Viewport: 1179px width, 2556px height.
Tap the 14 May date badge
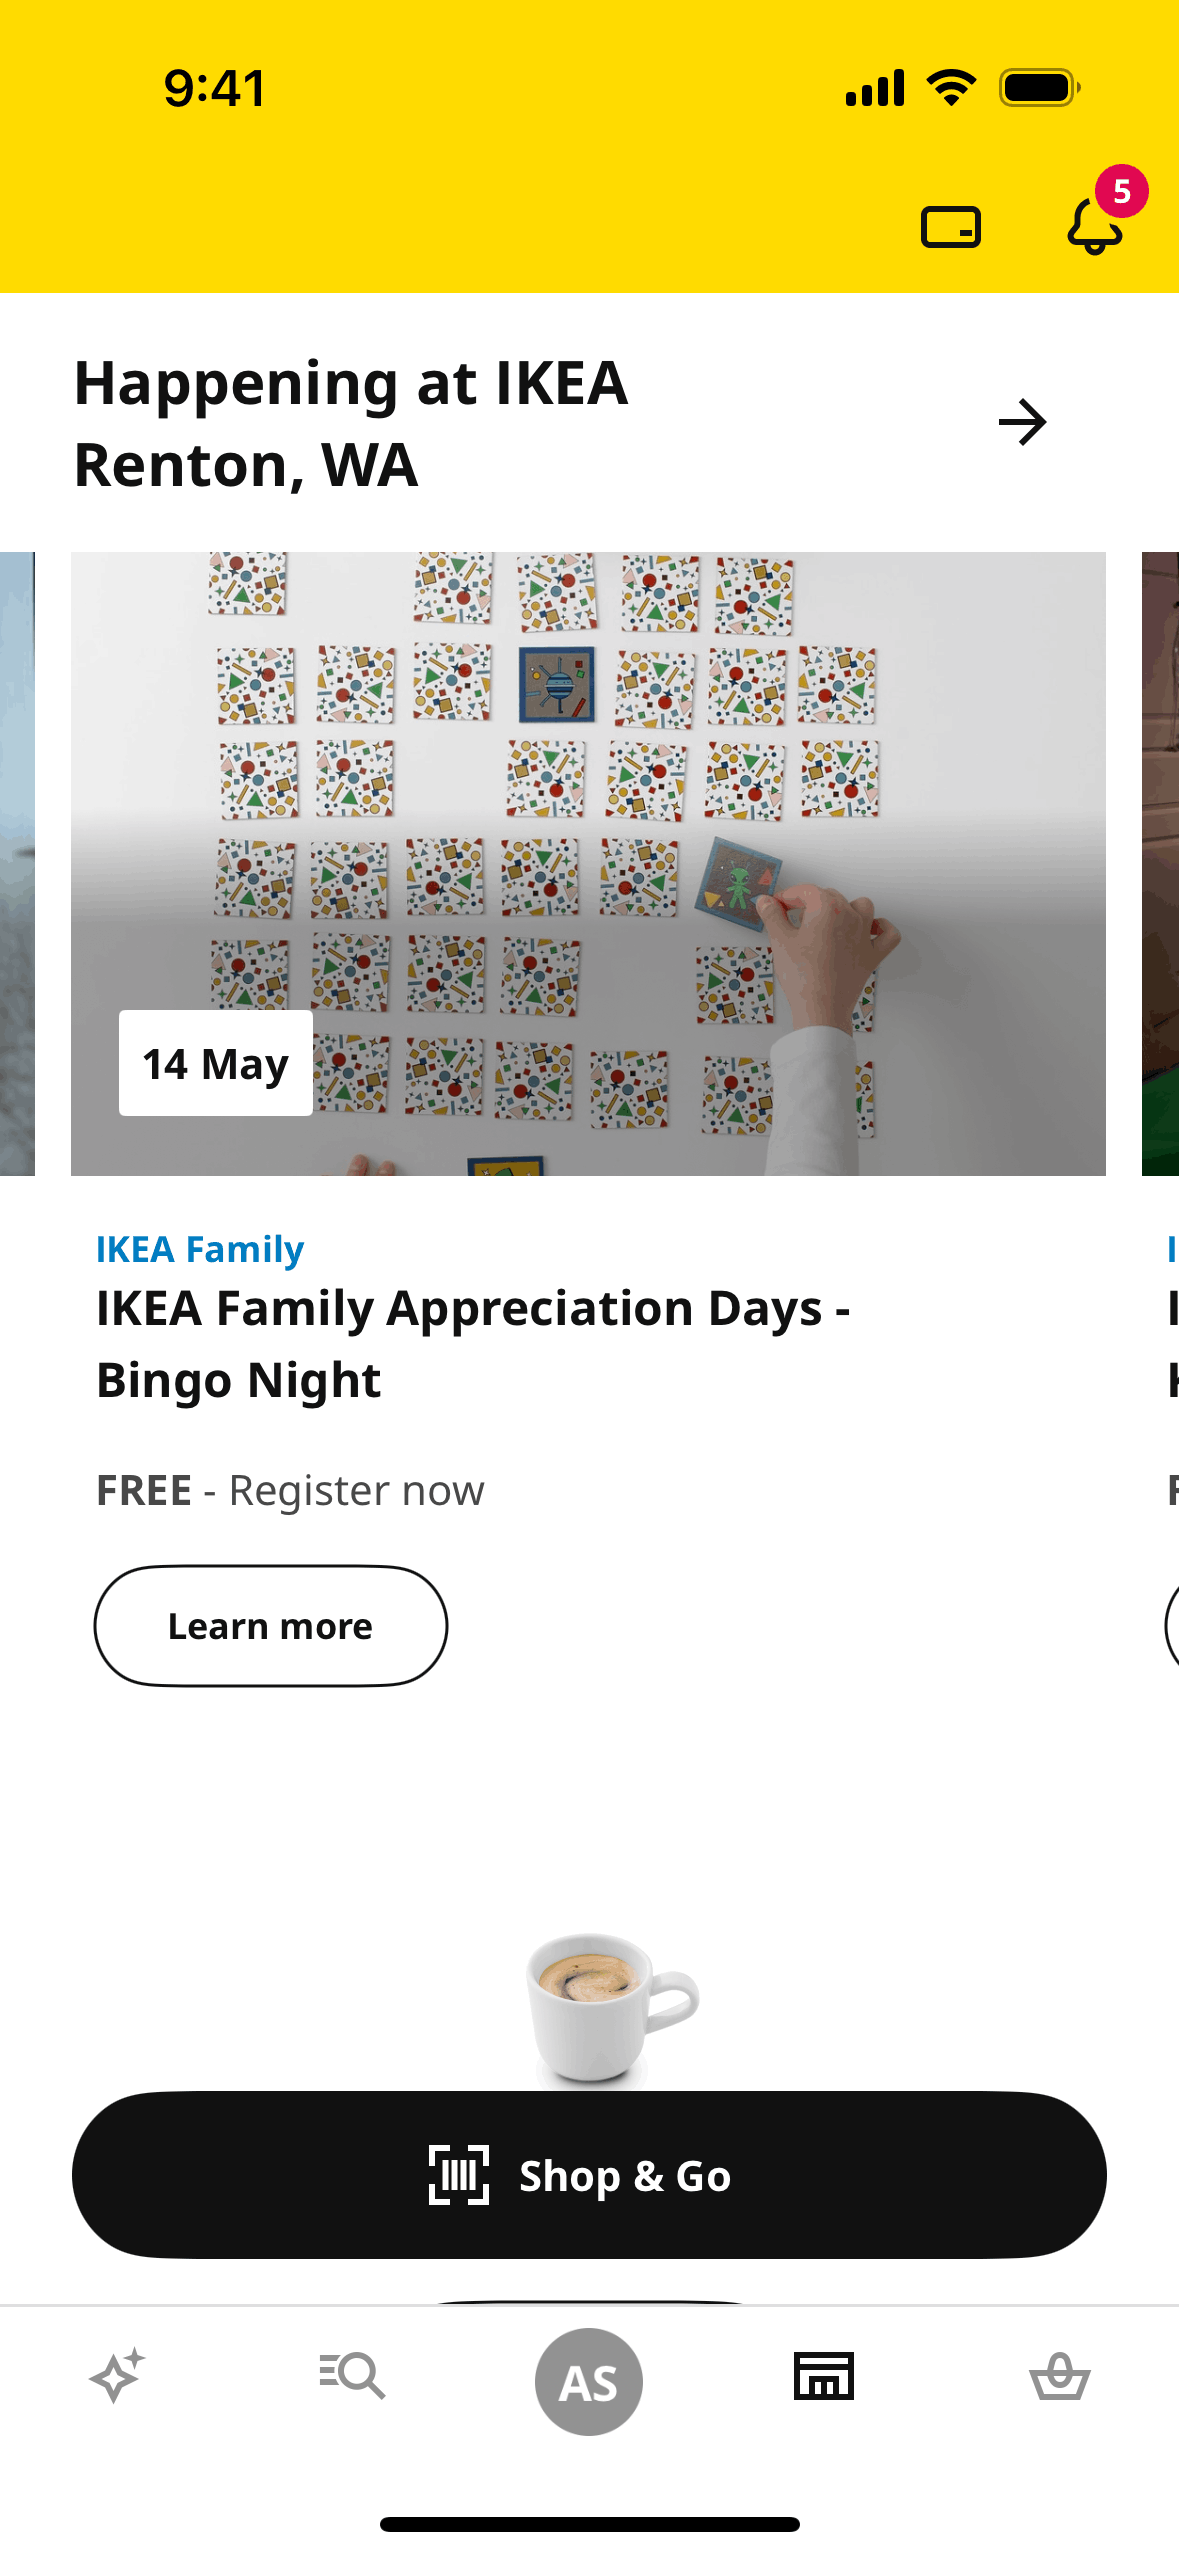(216, 1064)
